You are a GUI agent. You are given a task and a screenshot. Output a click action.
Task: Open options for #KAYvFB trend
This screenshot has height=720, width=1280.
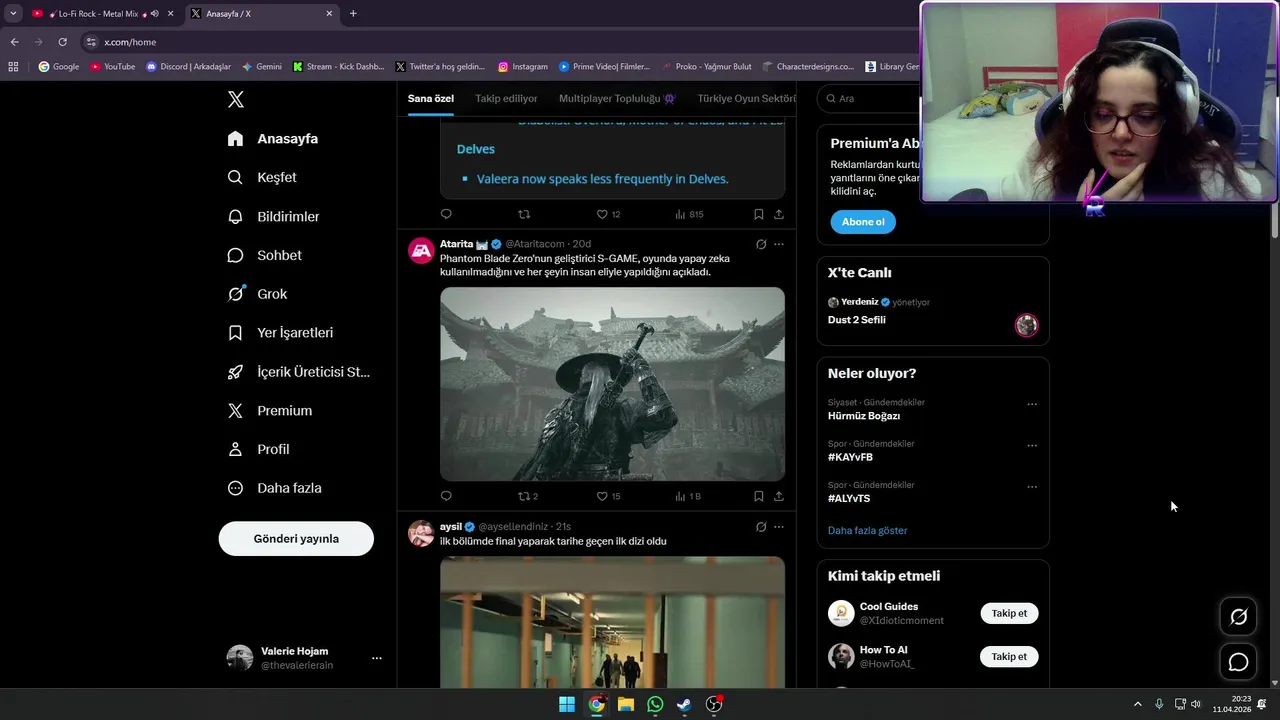coord(1032,446)
